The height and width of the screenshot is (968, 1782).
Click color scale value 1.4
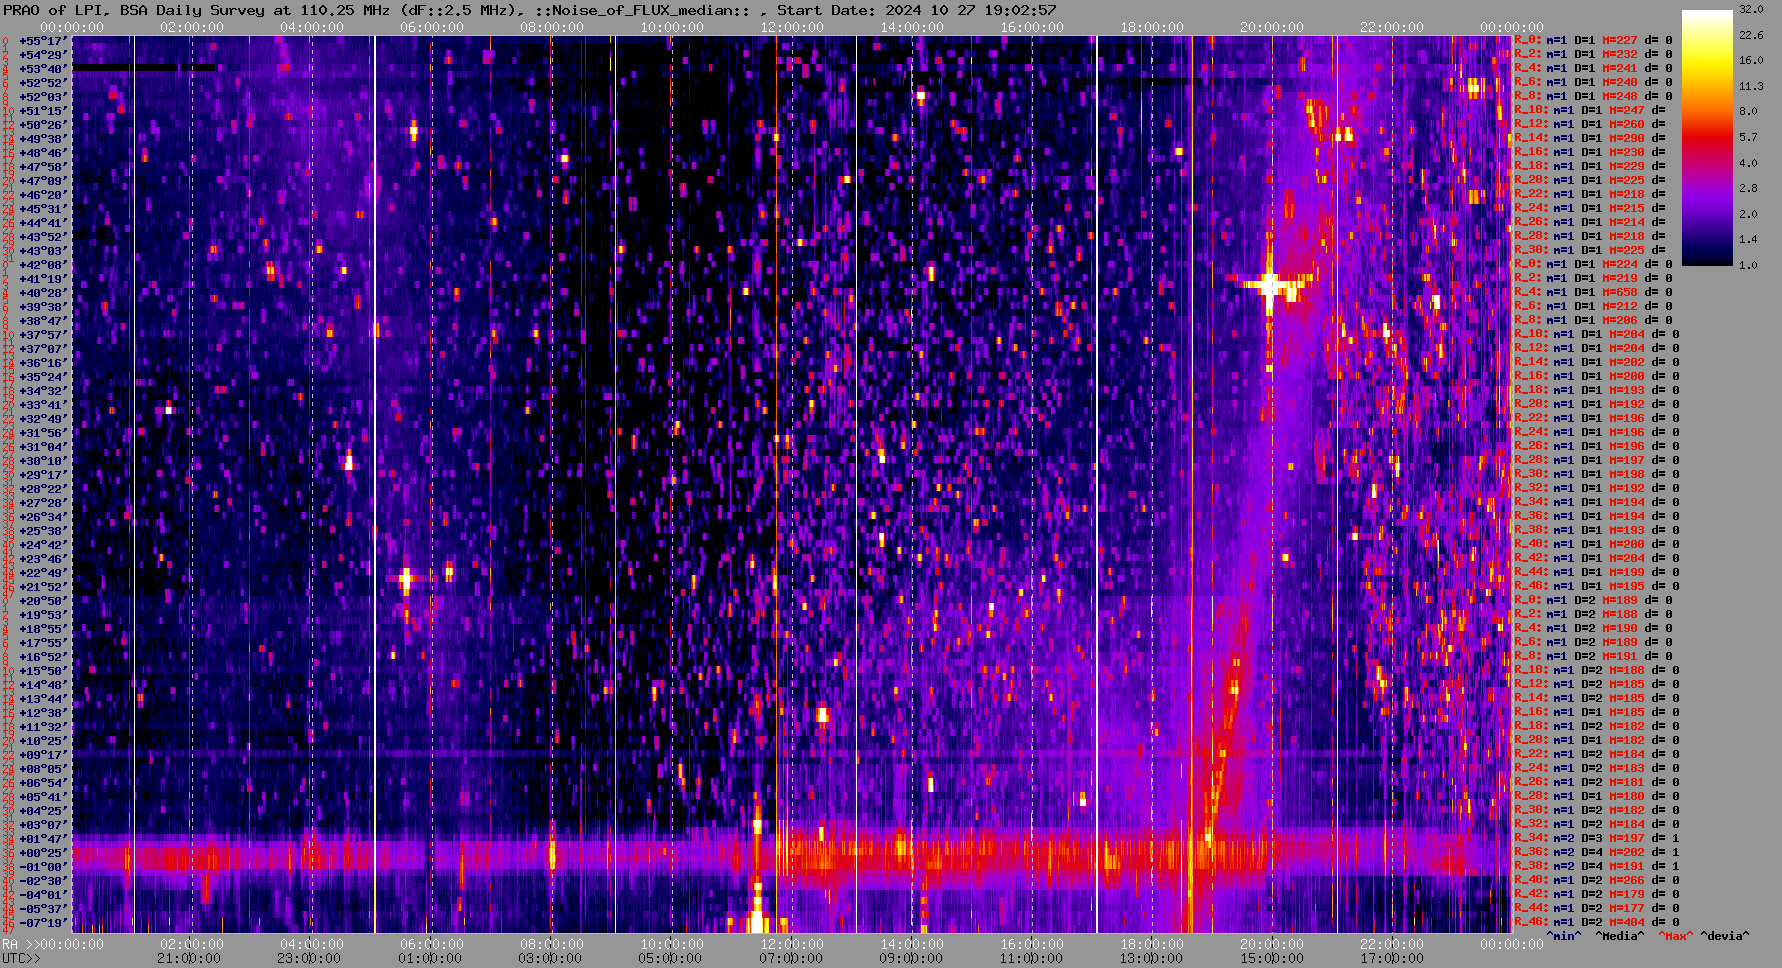point(1748,240)
